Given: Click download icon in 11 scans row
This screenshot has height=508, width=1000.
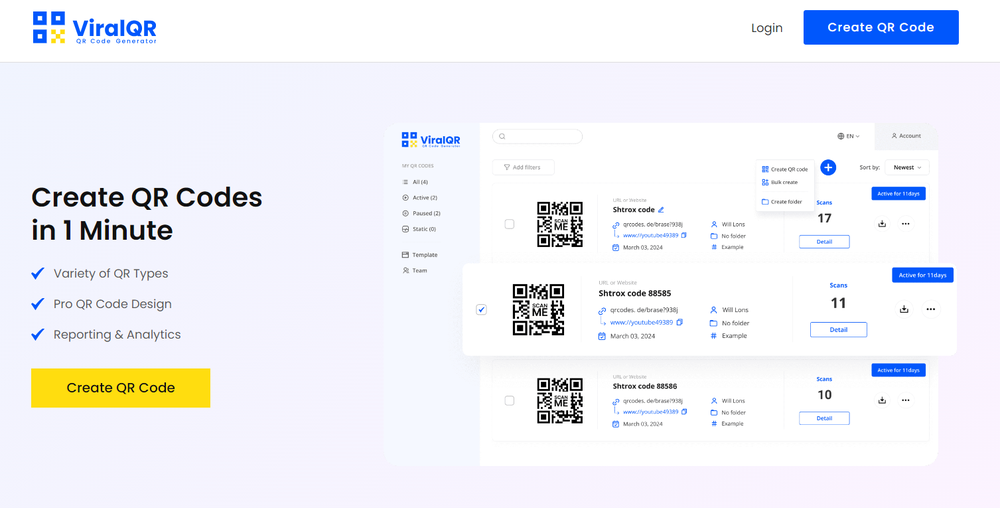Looking at the screenshot, I should tap(904, 309).
